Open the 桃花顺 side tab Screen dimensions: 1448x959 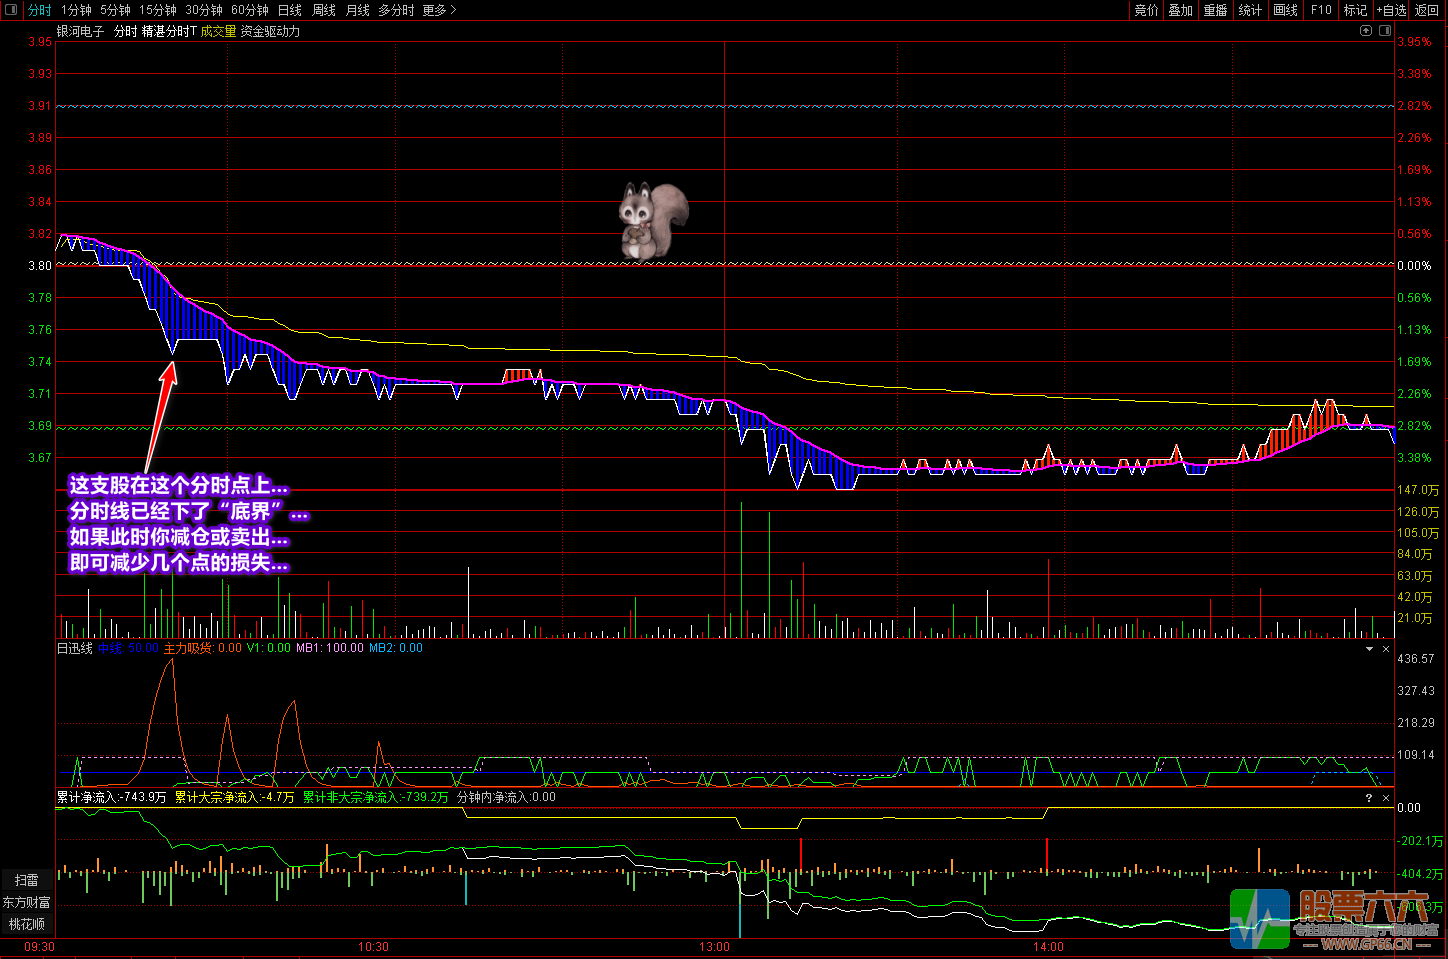27,924
